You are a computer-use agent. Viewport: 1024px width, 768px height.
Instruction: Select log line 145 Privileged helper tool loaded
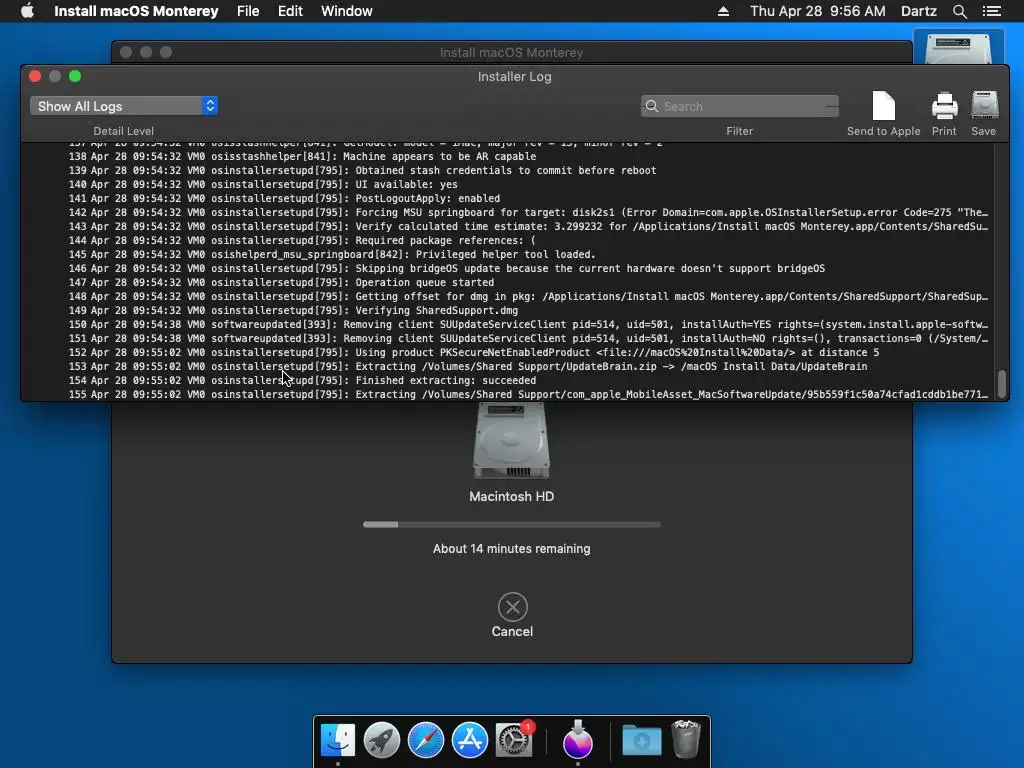coord(509,255)
